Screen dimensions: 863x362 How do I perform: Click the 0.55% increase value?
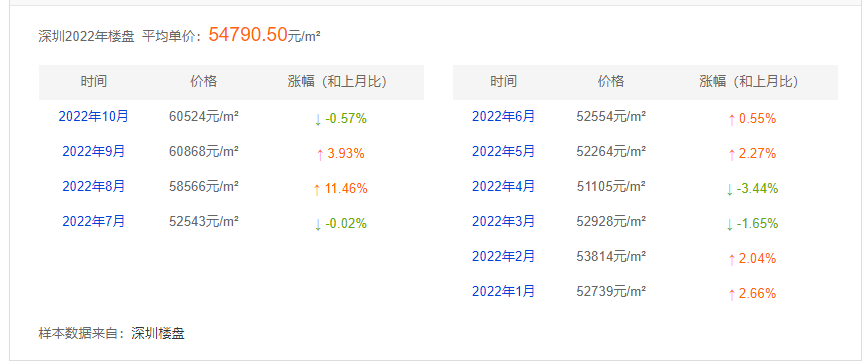pyautogui.click(x=757, y=119)
